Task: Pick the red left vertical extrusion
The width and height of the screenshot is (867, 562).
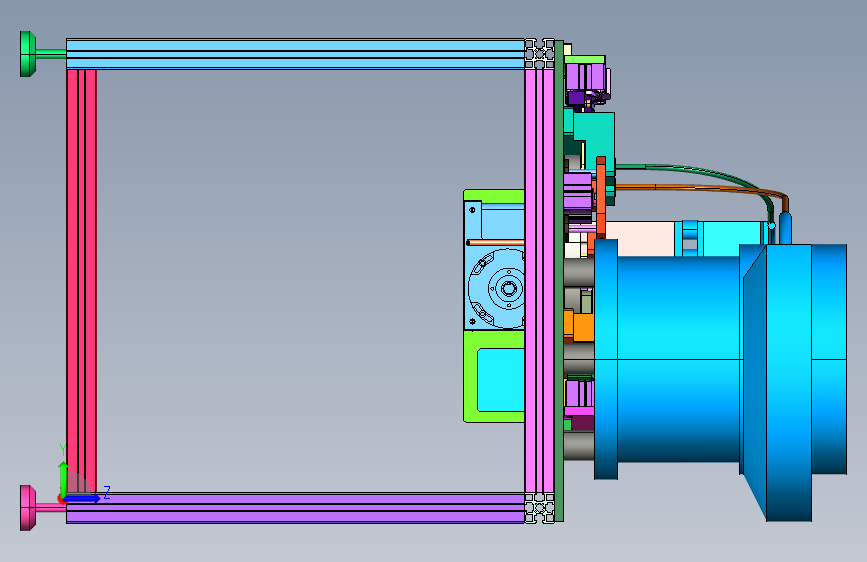Action: (81, 280)
